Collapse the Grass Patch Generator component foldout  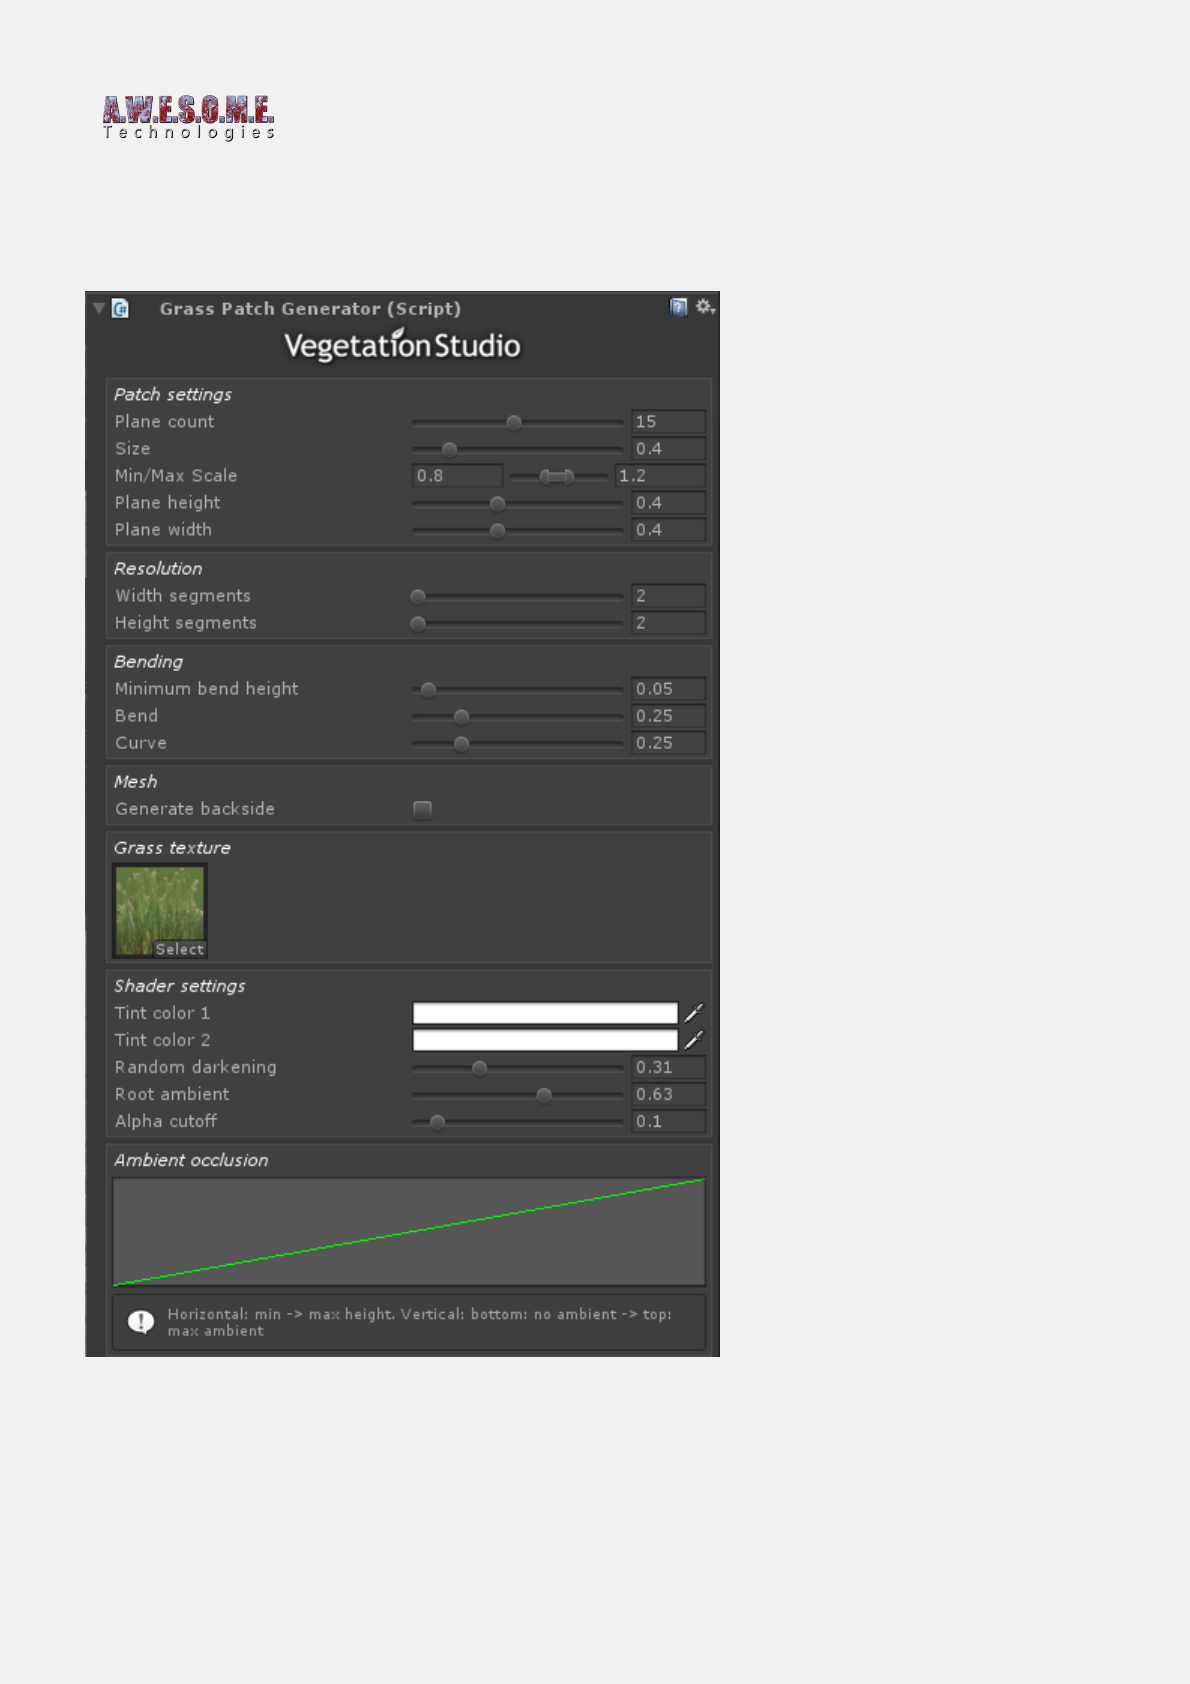coord(99,308)
